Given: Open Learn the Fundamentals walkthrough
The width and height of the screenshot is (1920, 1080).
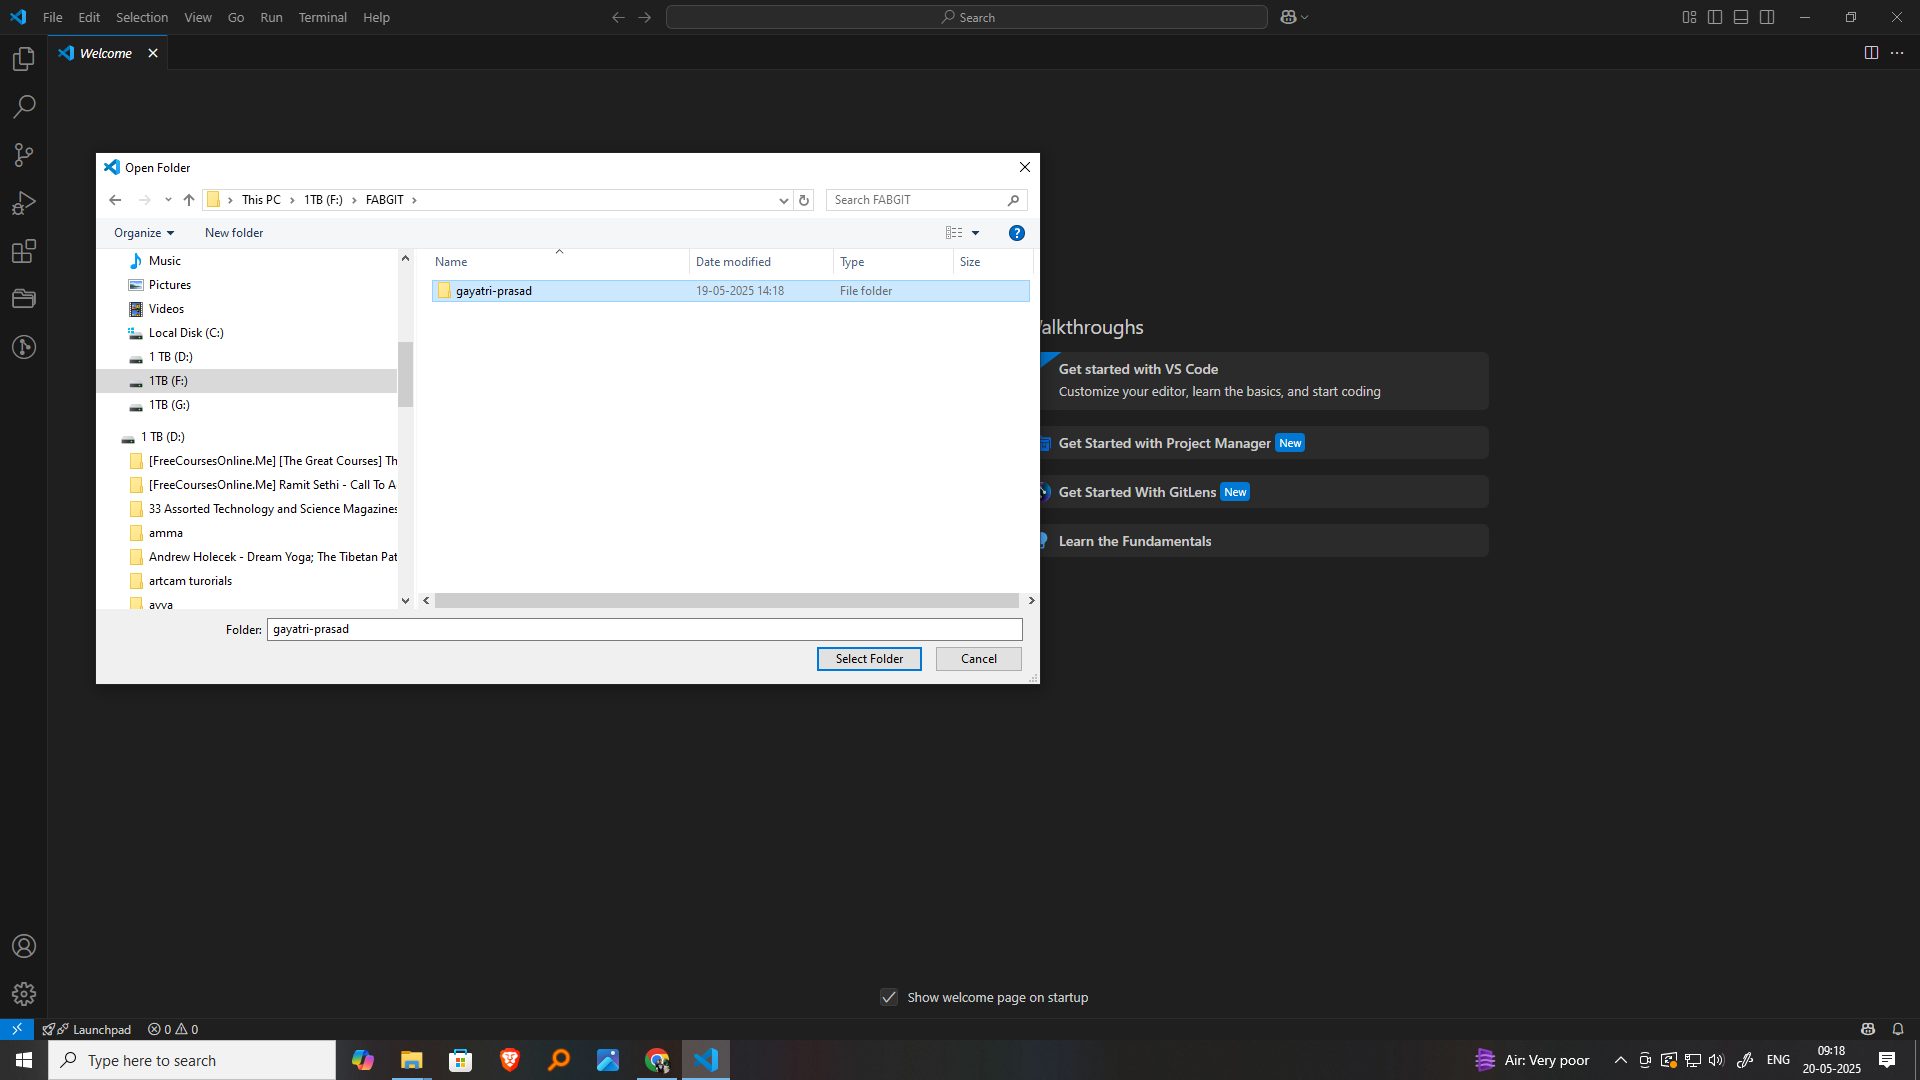Looking at the screenshot, I should pyautogui.click(x=1263, y=541).
